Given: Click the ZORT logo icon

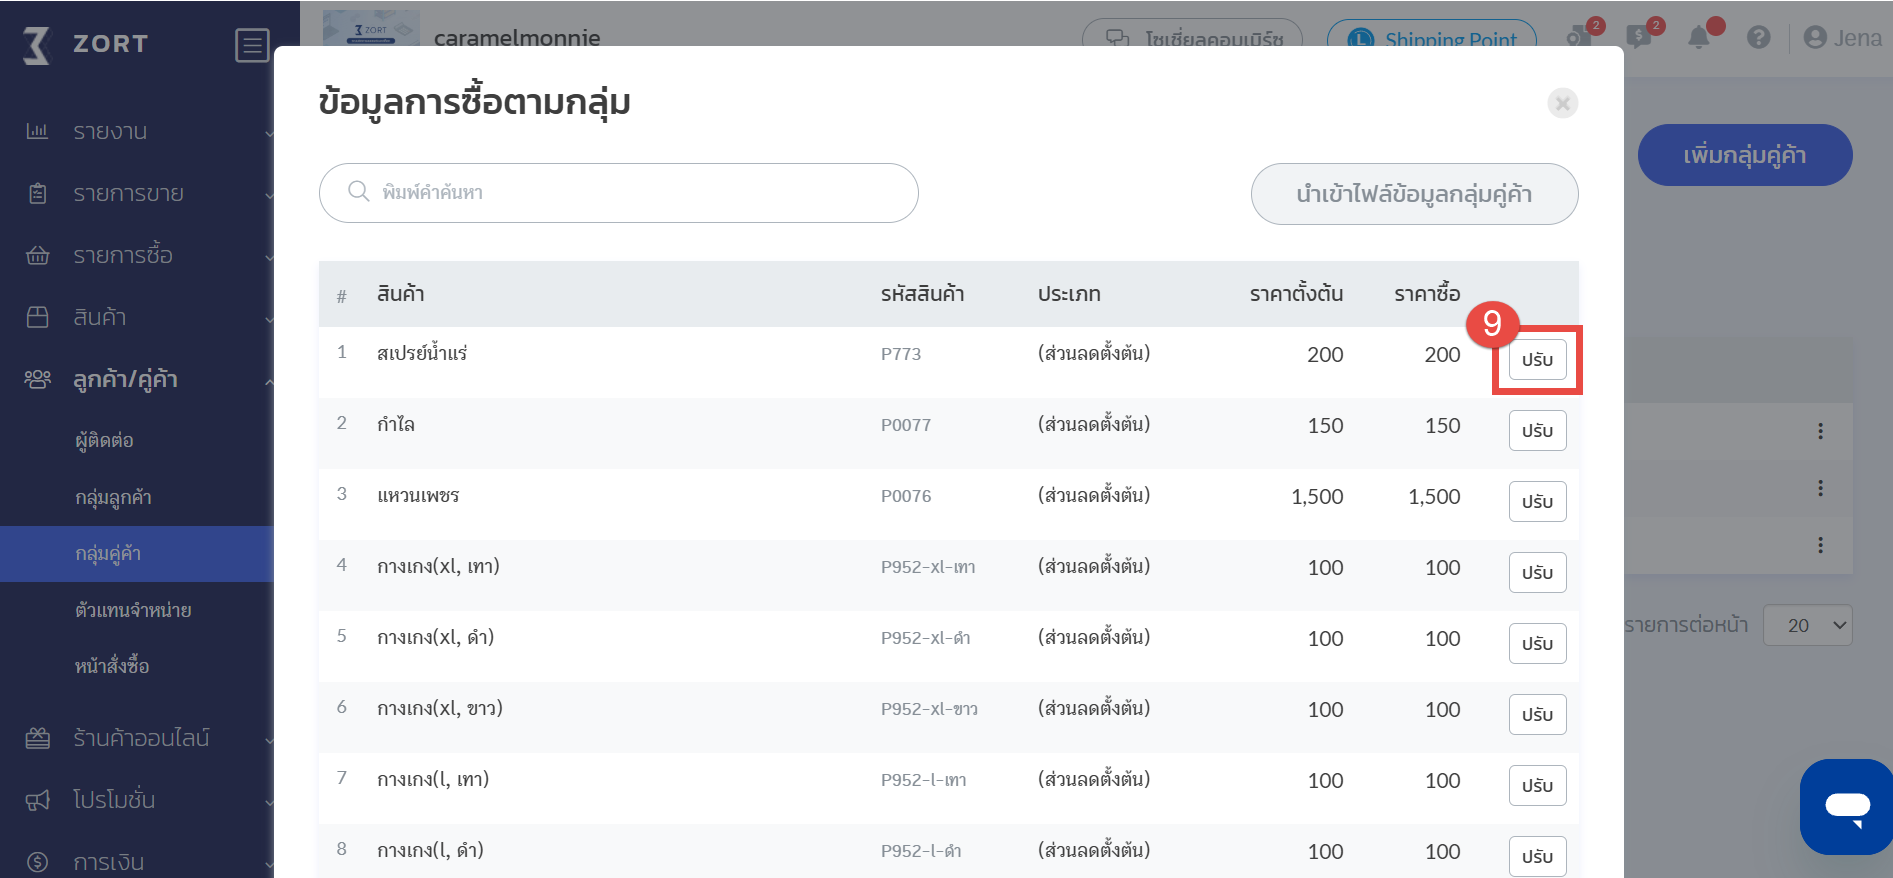Looking at the screenshot, I should 37,44.
